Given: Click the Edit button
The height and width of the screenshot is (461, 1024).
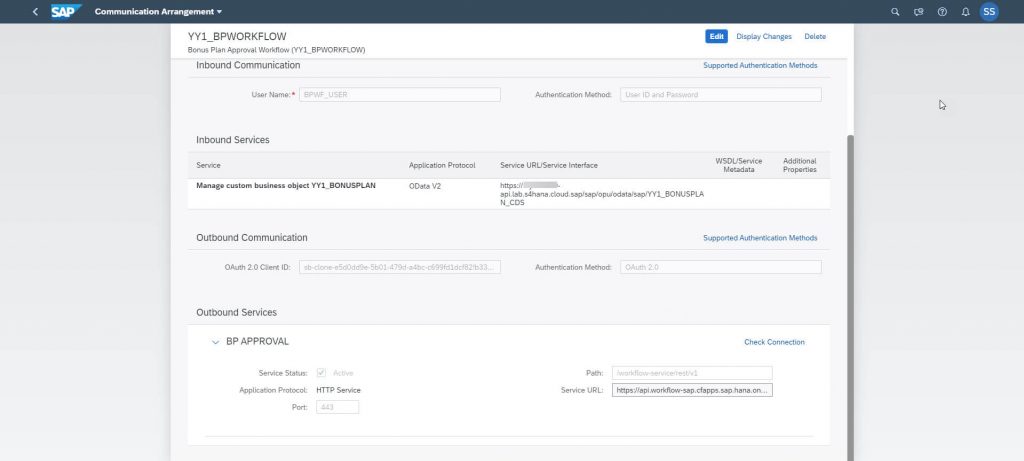Looking at the screenshot, I should click(716, 37).
